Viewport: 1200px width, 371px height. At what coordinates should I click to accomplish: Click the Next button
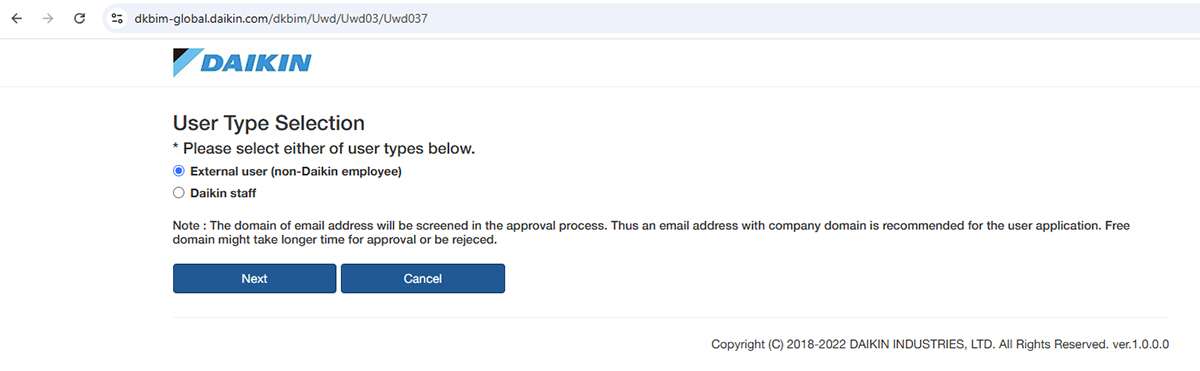coord(254,278)
